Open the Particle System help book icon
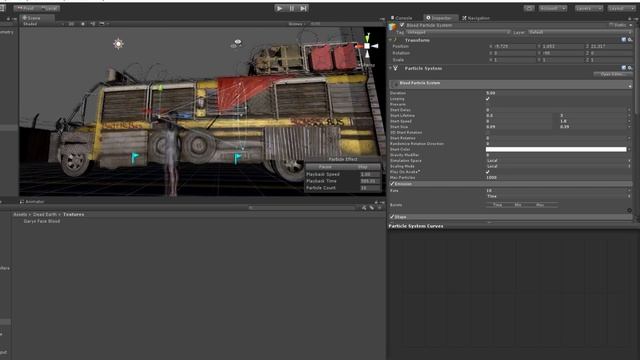Image resolution: width=640 pixels, height=360 pixels. pos(624,68)
